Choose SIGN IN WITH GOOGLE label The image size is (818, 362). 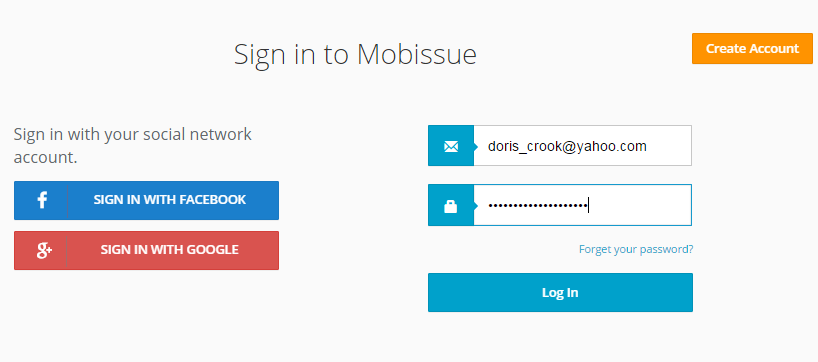tap(170, 250)
